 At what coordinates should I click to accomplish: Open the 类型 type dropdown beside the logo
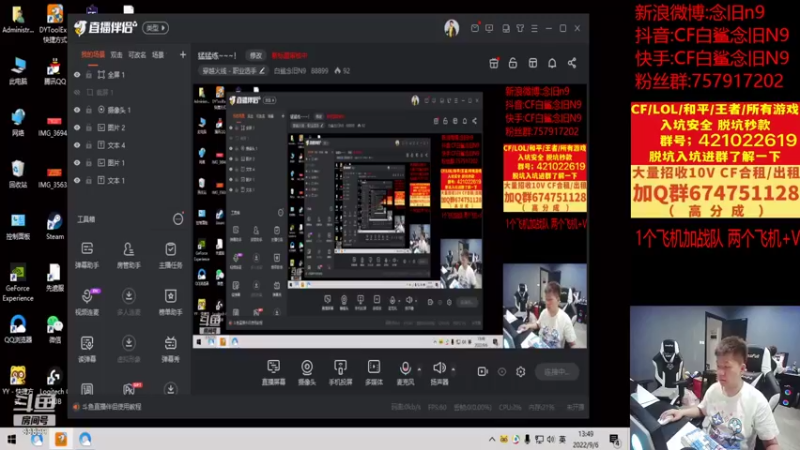(155, 28)
